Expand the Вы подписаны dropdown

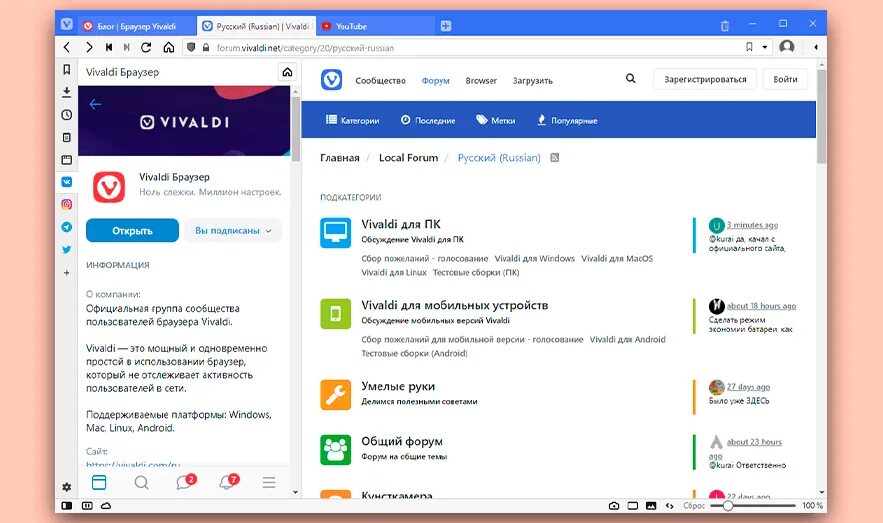pyautogui.click(x=233, y=231)
